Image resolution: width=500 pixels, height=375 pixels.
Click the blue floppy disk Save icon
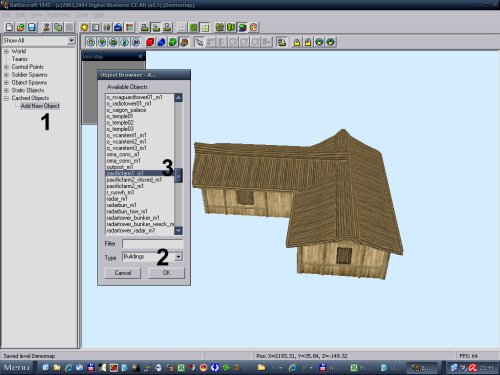[32, 27]
